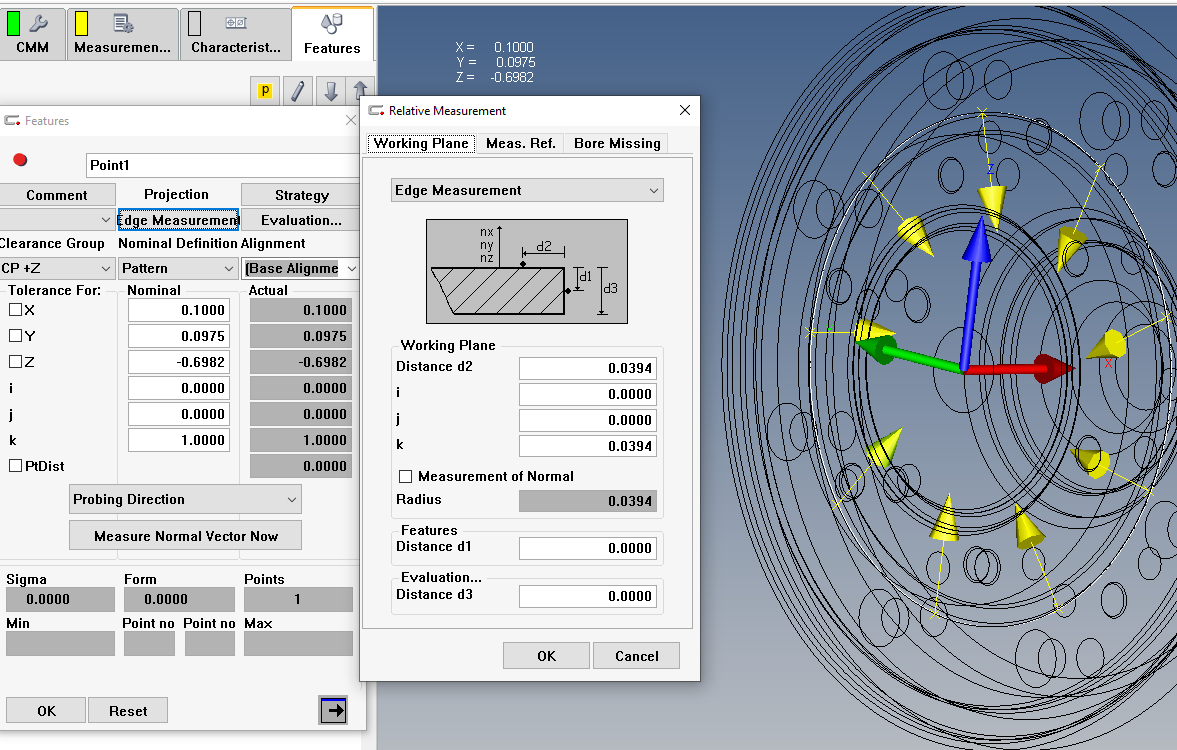This screenshot has height=750, width=1177.
Task: Click the yellow P toolbar icon
Action: tap(265, 91)
